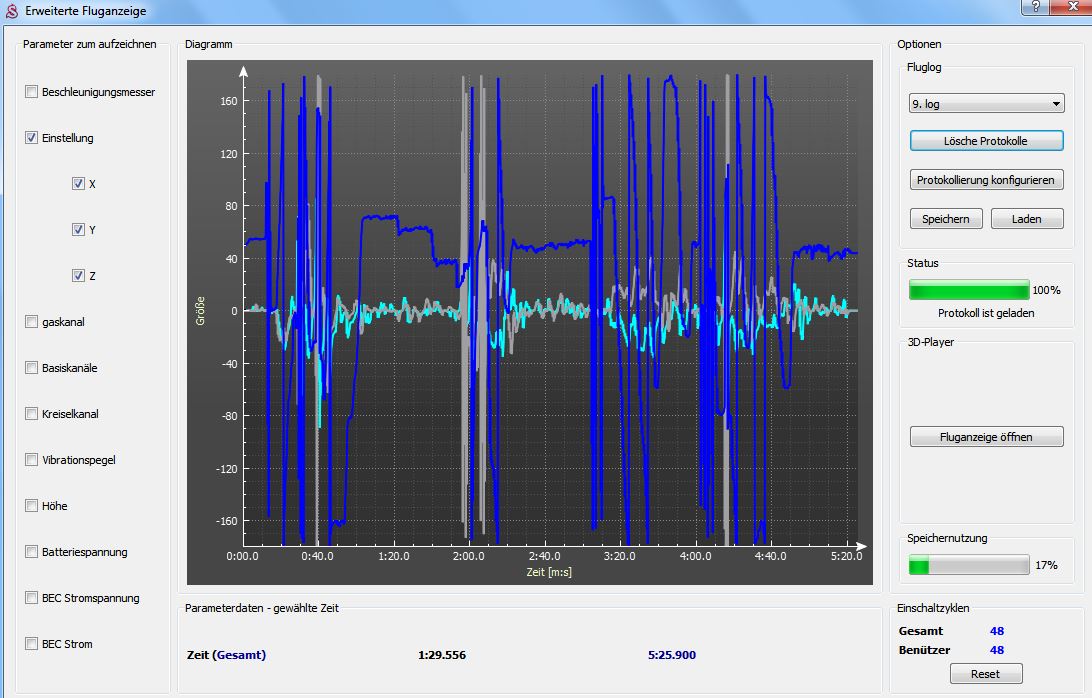
Task: Enable gaskanal recording checkbox
Action: coord(32,322)
